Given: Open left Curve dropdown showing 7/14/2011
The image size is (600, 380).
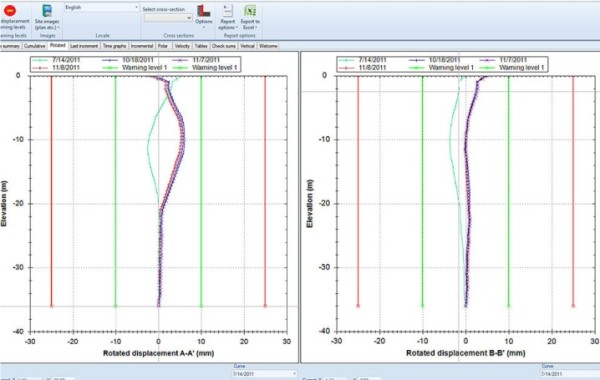Looking at the screenshot, I should tap(264, 373).
